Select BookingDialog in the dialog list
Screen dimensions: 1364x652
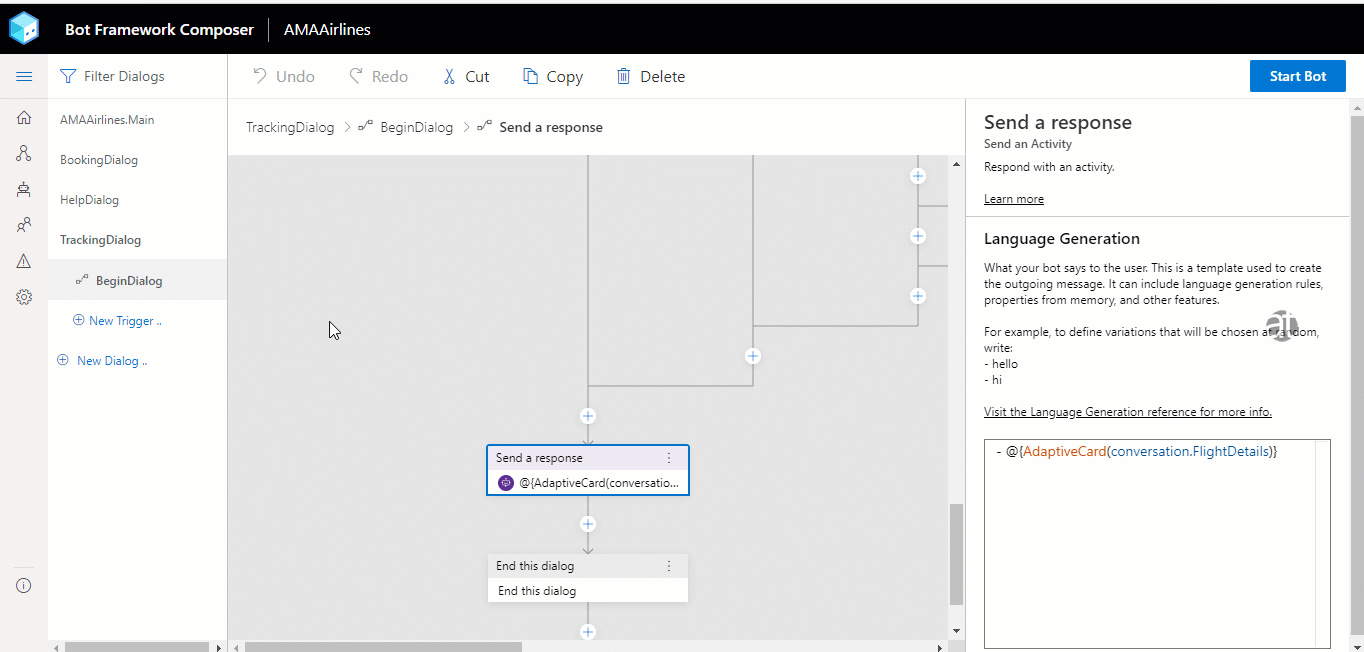(99, 160)
